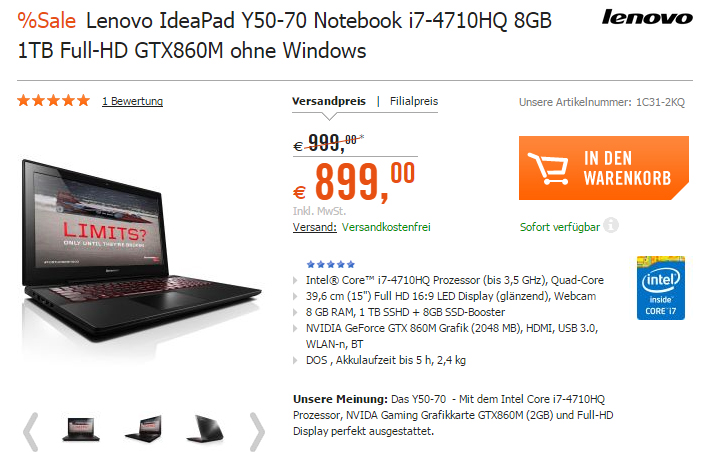This screenshot has width=713, height=452.
Task: Show previous thumbnail with left arrow
Action: [31, 432]
